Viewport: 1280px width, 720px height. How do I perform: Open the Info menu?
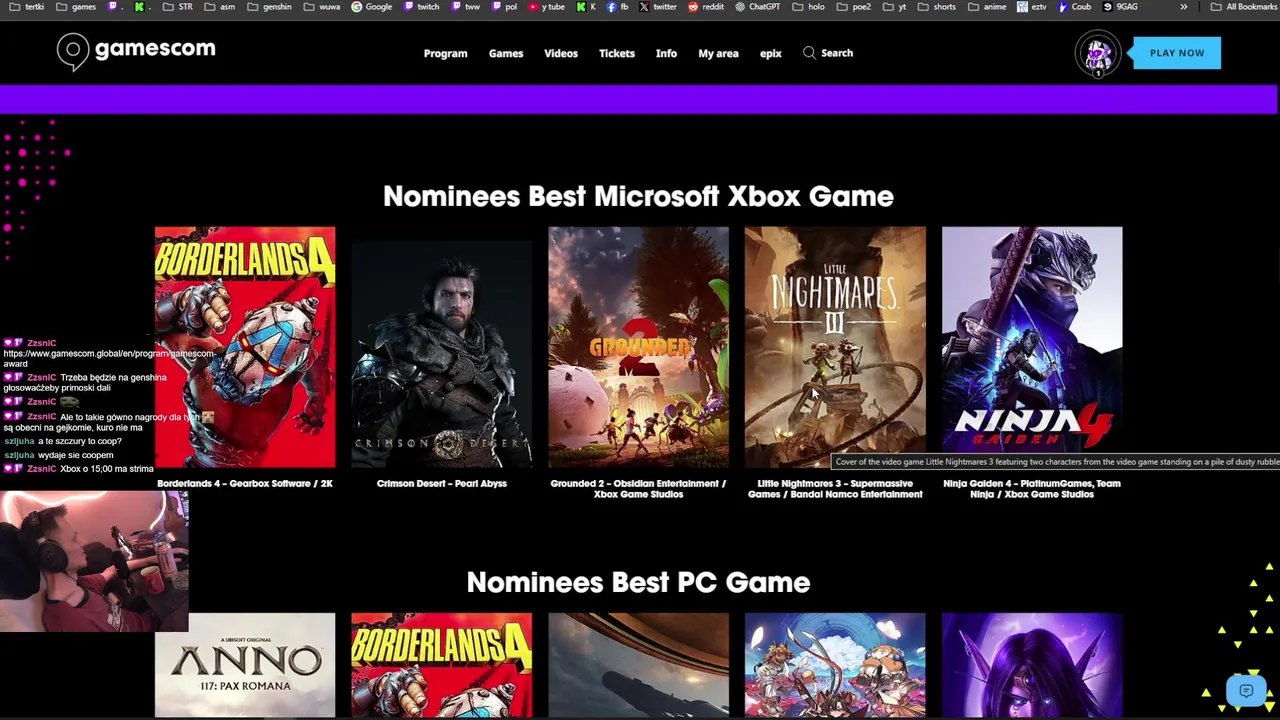(x=666, y=53)
